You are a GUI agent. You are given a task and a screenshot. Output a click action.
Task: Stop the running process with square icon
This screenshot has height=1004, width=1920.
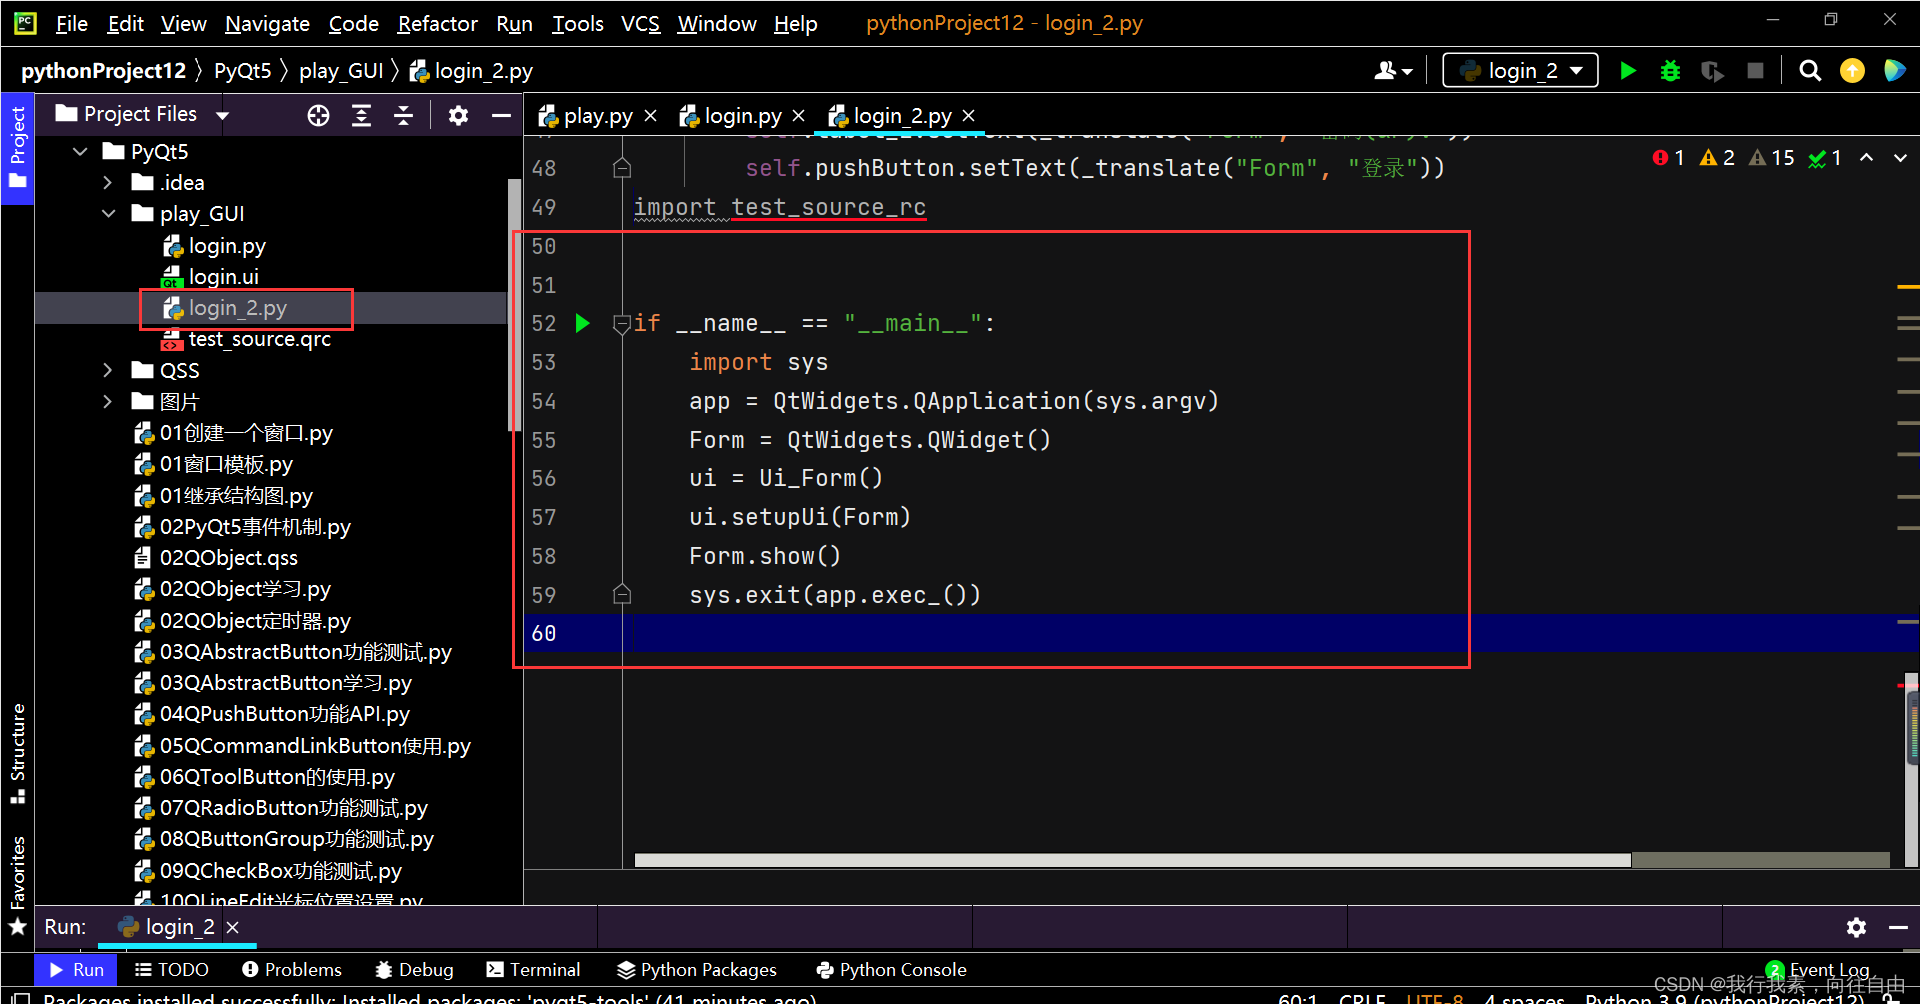1756,70
